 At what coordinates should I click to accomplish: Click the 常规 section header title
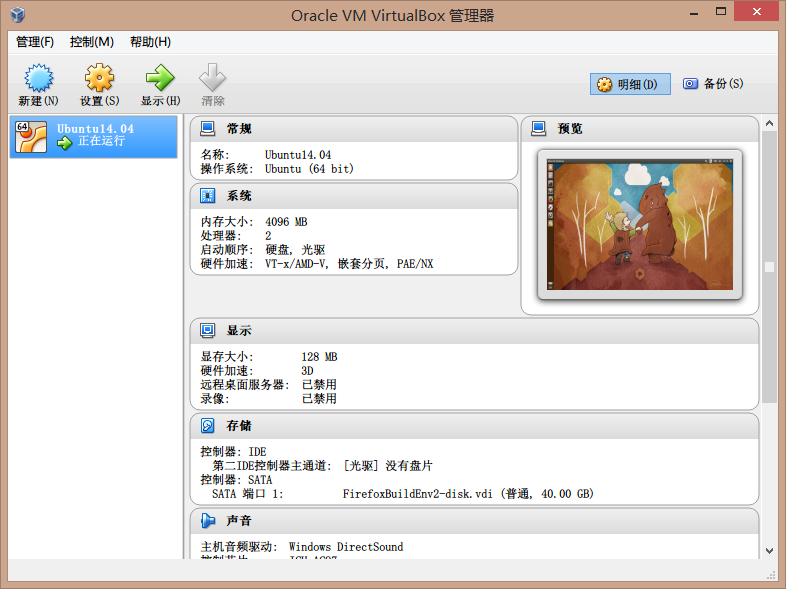[x=239, y=129]
